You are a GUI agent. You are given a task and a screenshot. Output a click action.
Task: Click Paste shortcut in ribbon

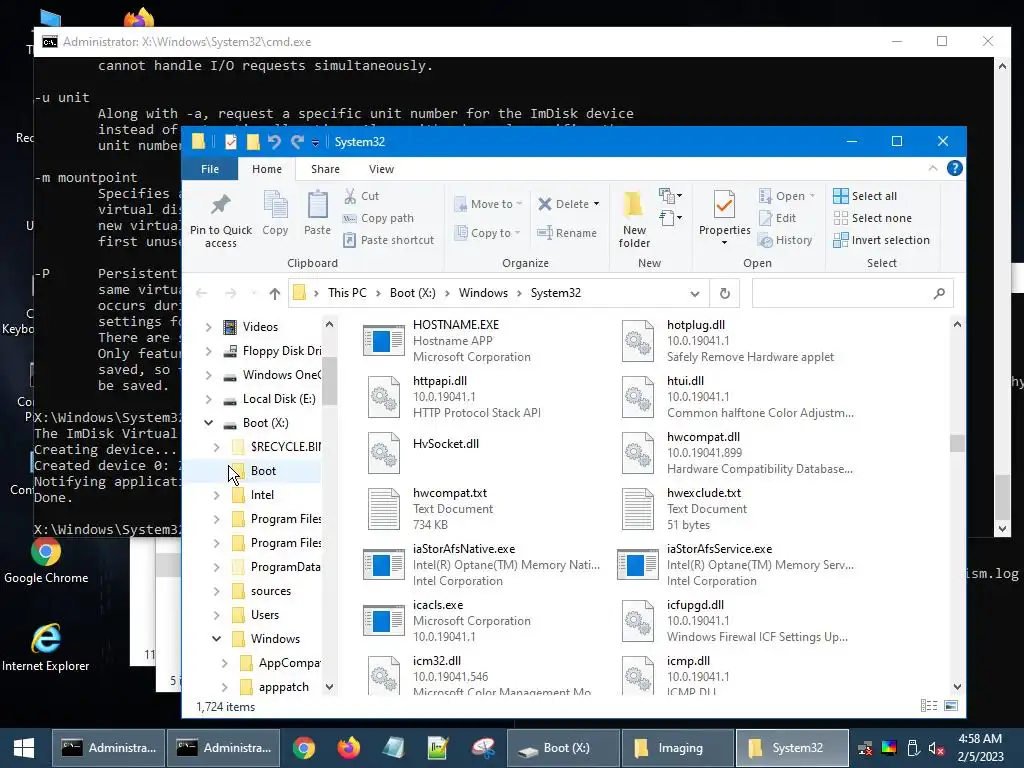389,240
